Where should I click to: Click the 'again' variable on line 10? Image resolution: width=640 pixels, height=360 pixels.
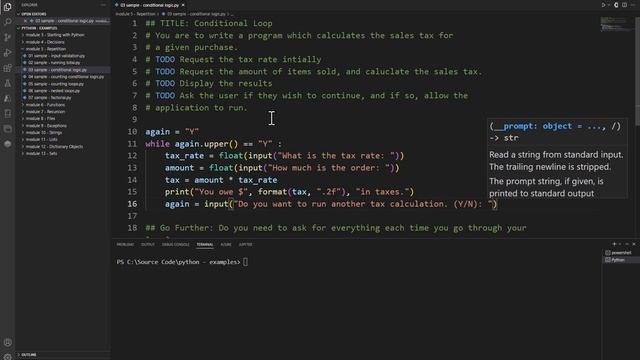pos(158,131)
